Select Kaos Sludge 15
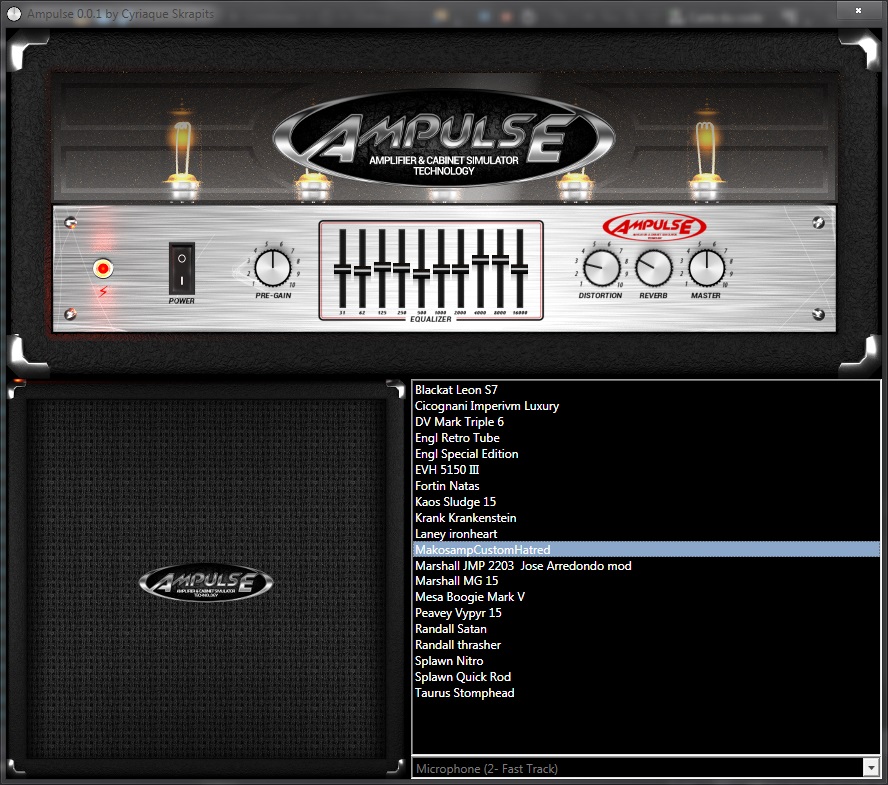888x785 pixels. [646, 502]
